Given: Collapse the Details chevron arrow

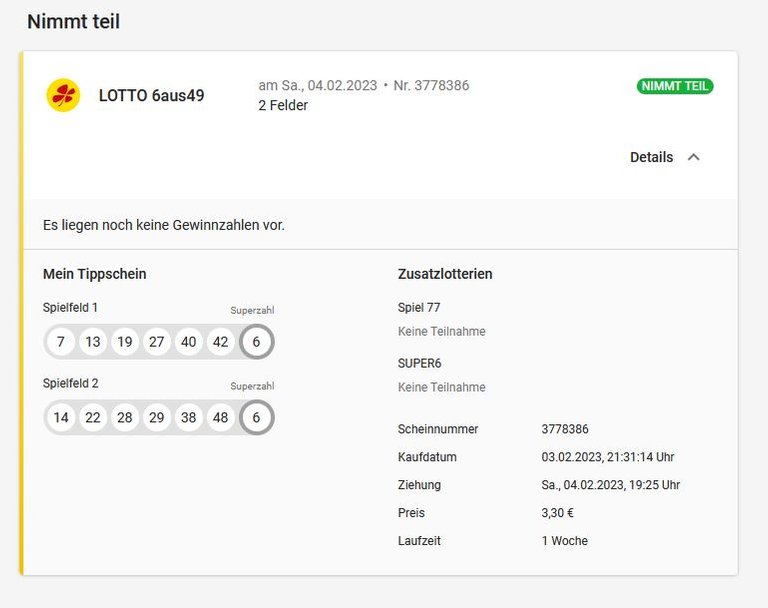Looking at the screenshot, I should [x=694, y=157].
